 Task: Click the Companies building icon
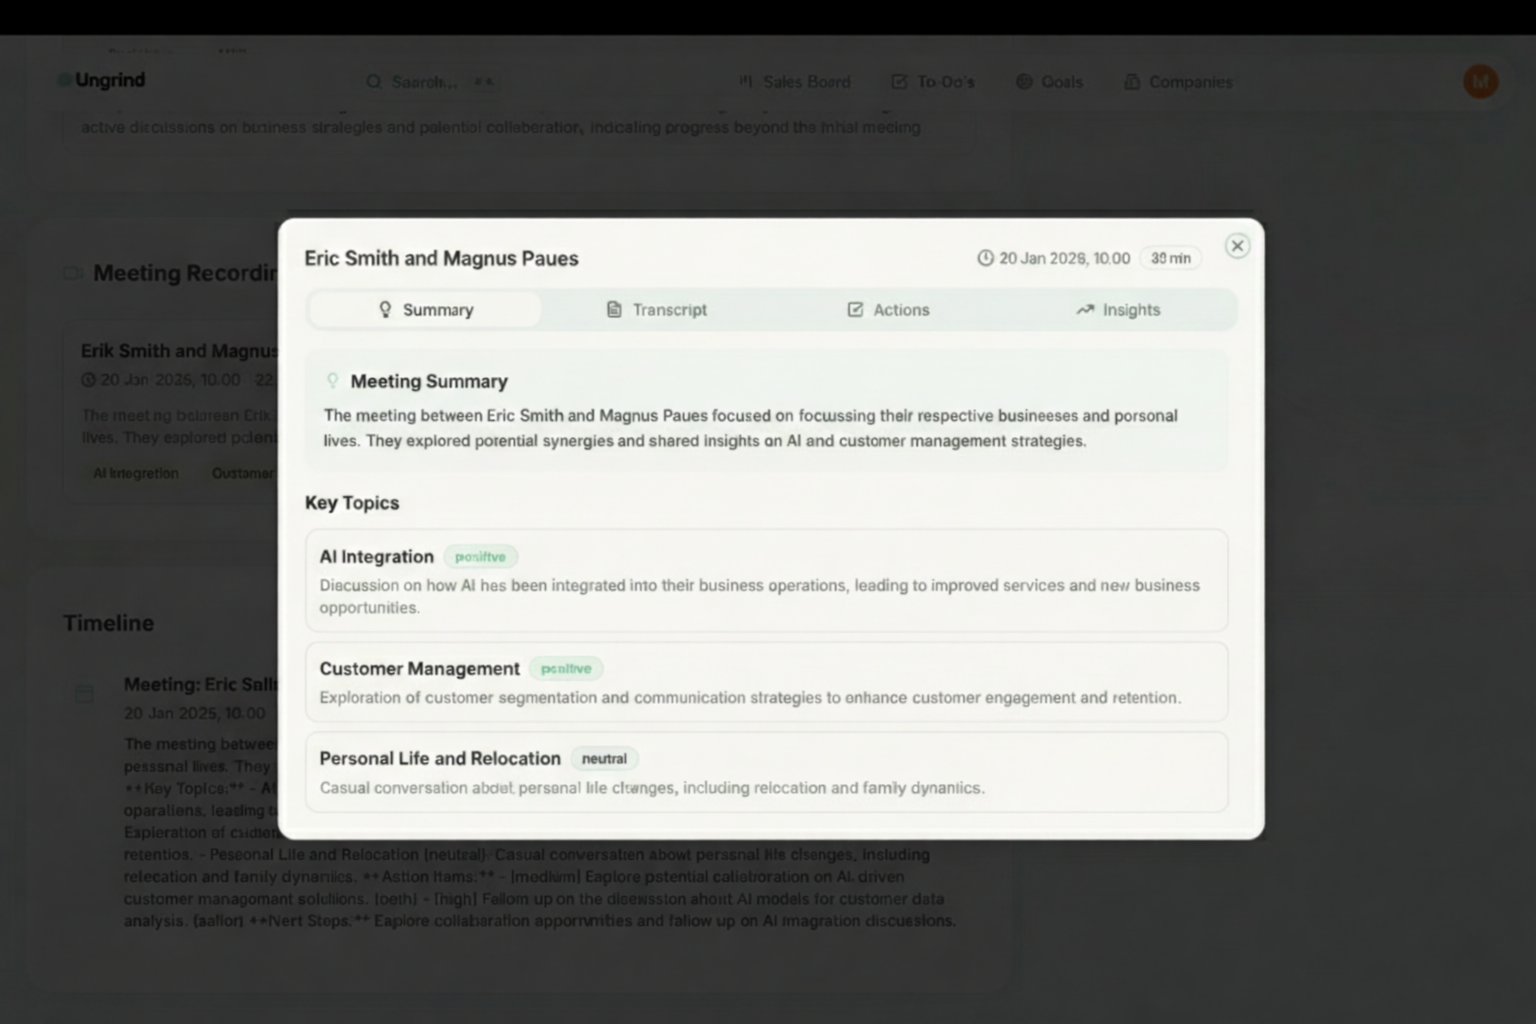1131,82
